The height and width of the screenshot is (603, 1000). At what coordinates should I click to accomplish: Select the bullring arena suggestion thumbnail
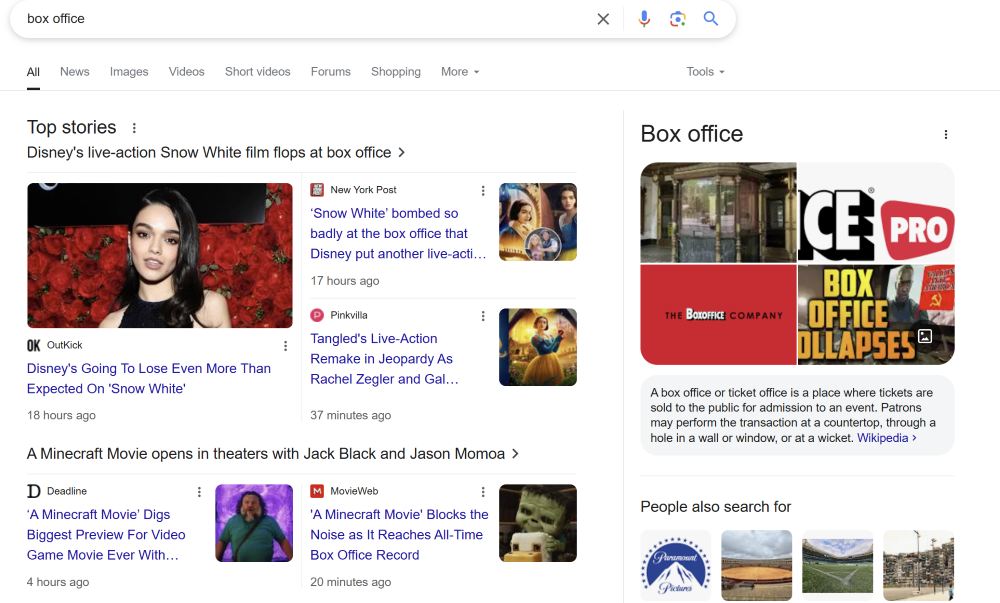[x=756, y=565]
